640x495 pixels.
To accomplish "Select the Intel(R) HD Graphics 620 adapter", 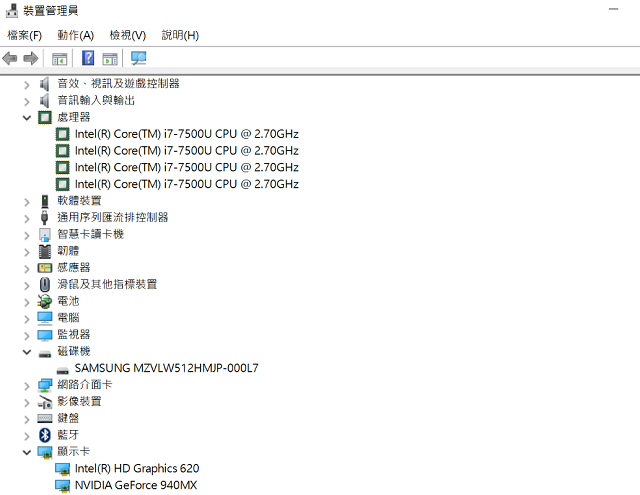I will coord(137,469).
